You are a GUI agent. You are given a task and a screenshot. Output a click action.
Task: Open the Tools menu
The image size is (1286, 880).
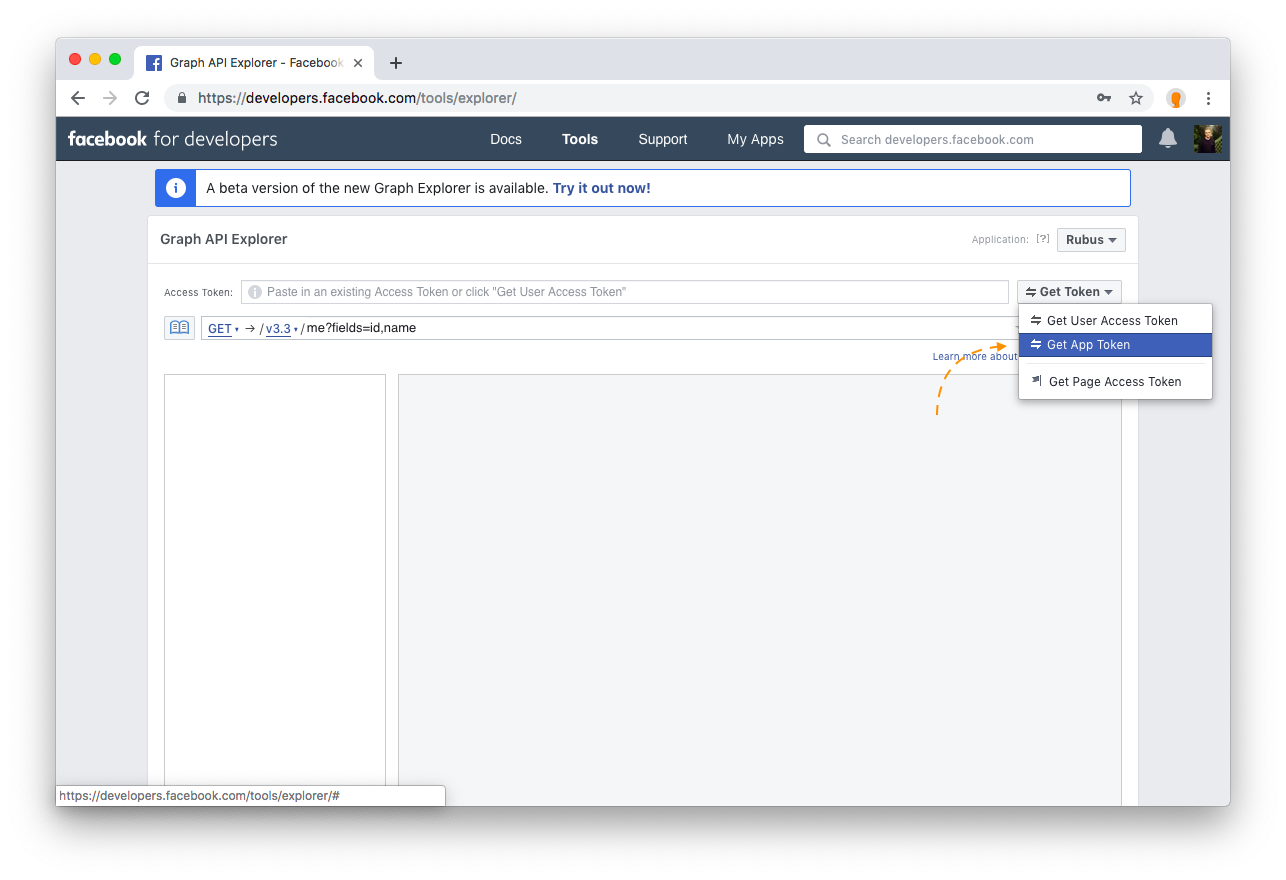point(580,139)
